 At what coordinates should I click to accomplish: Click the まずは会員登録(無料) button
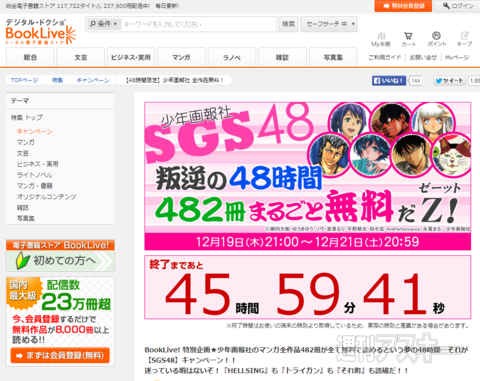click(60, 355)
